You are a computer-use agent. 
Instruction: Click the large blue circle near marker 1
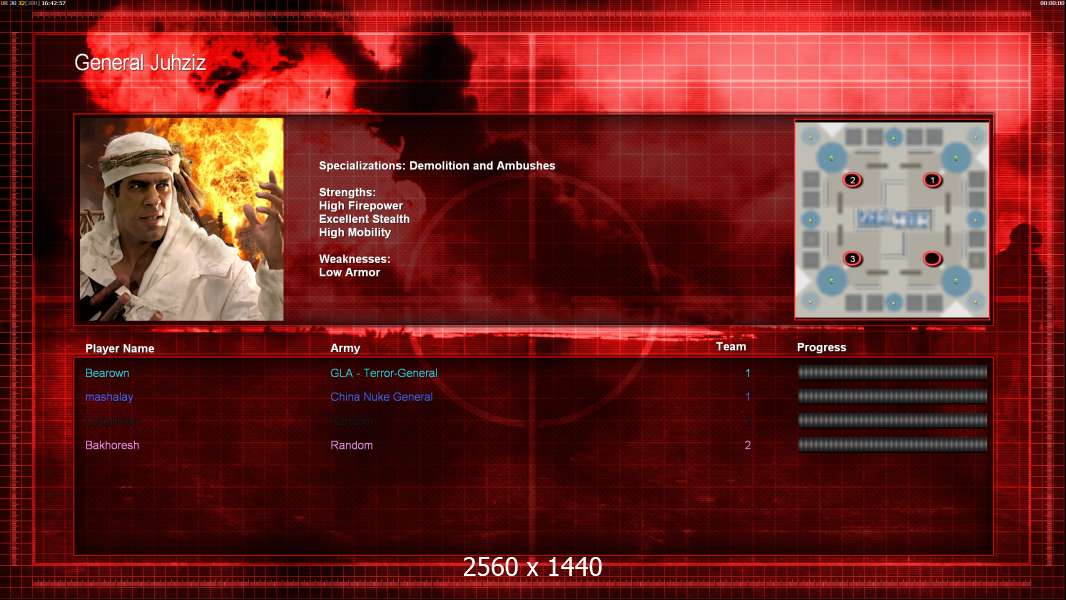(x=956, y=158)
